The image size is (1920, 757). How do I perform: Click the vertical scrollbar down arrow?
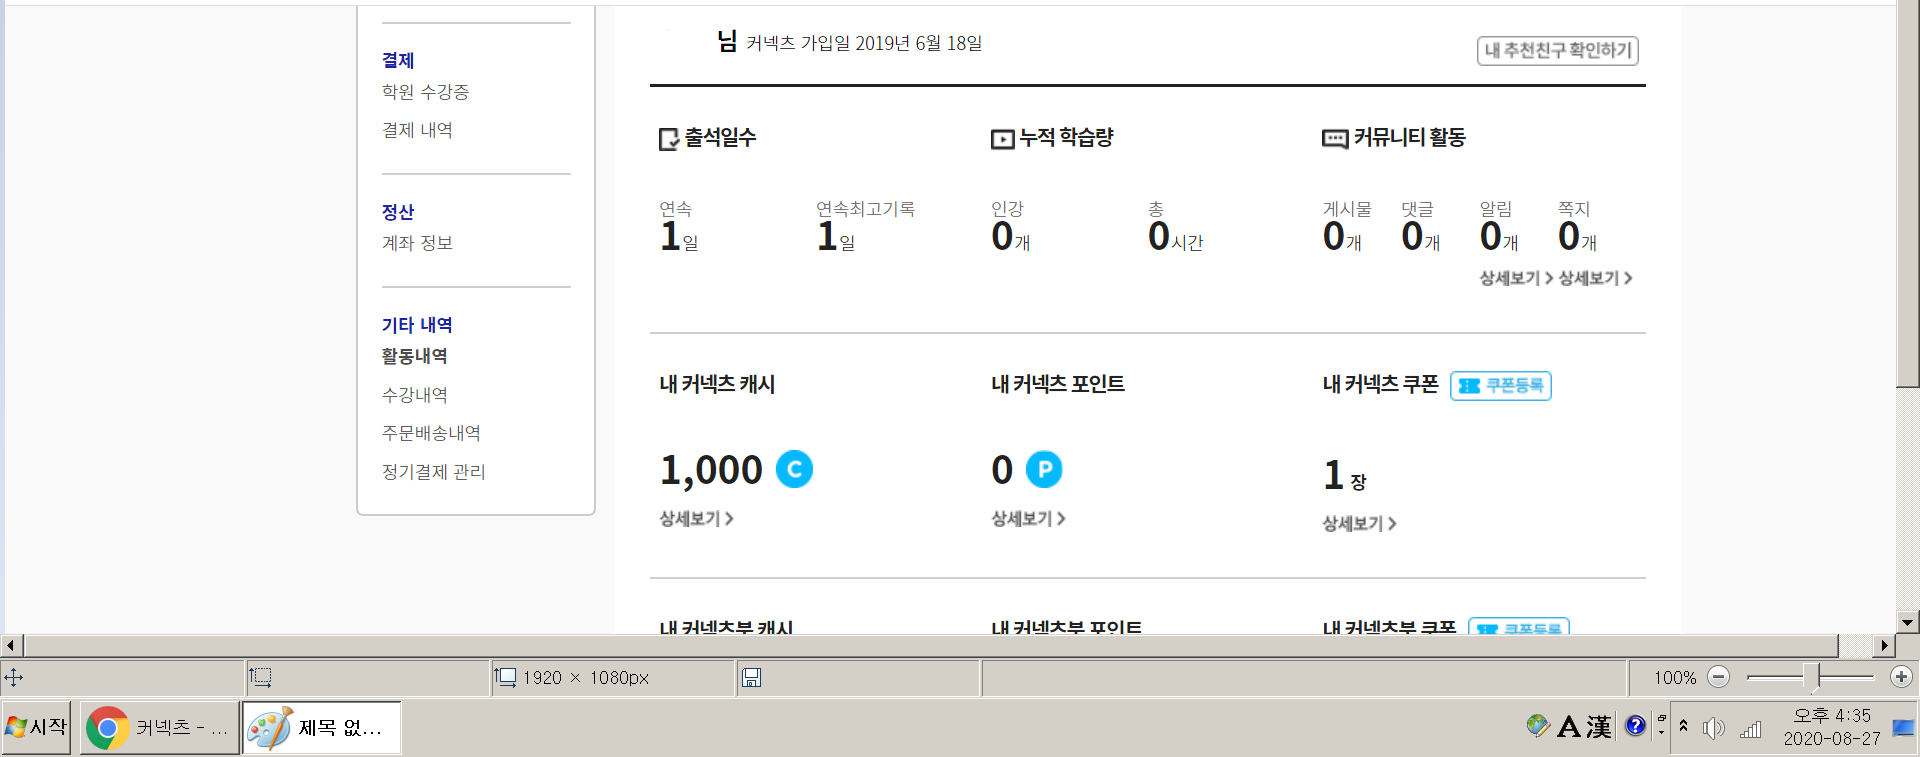click(1907, 622)
